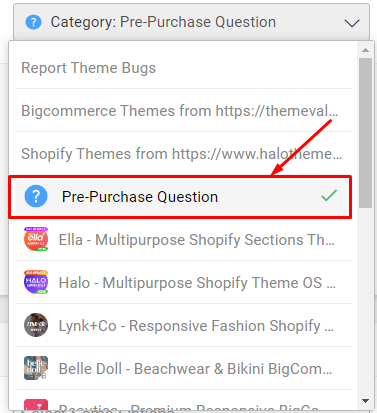The image size is (377, 413).
Task: Open the Category: Pre-Purchase Question combo box
Action: pos(191,22)
